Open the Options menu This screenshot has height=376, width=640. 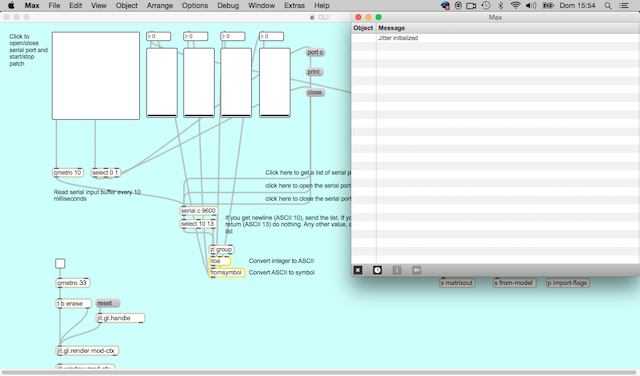(x=195, y=5)
